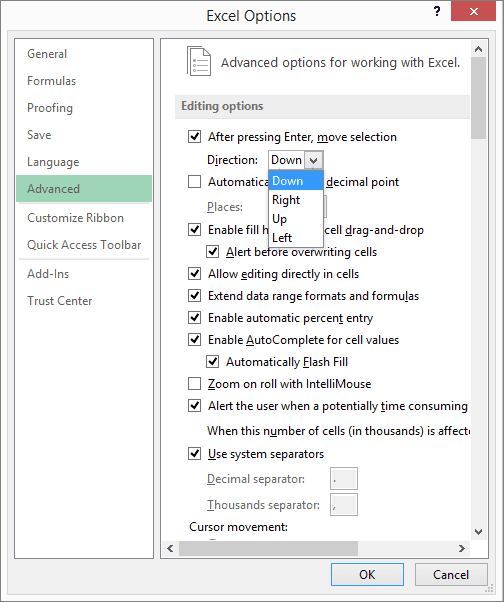Click the vertical scrollbar down arrow
The height and width of the screenshot is (602, 504).
coord(478,532)
